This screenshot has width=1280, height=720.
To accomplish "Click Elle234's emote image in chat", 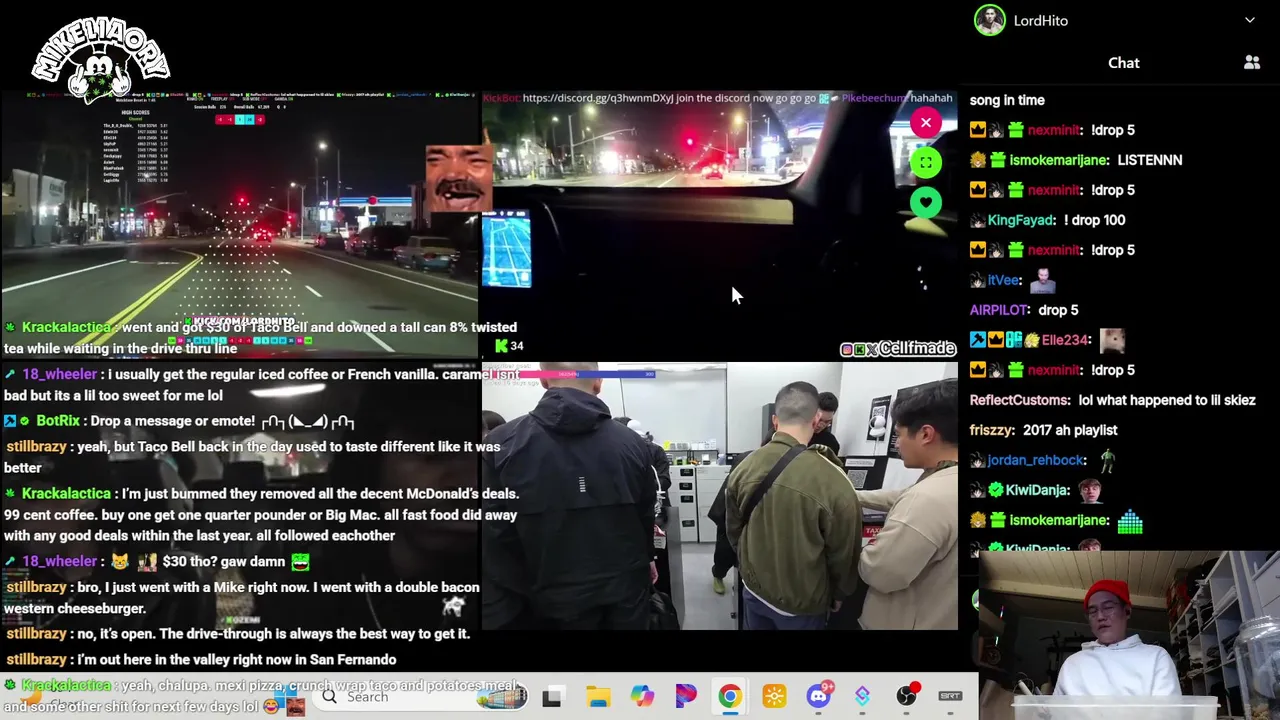I will pos(1111,340).
